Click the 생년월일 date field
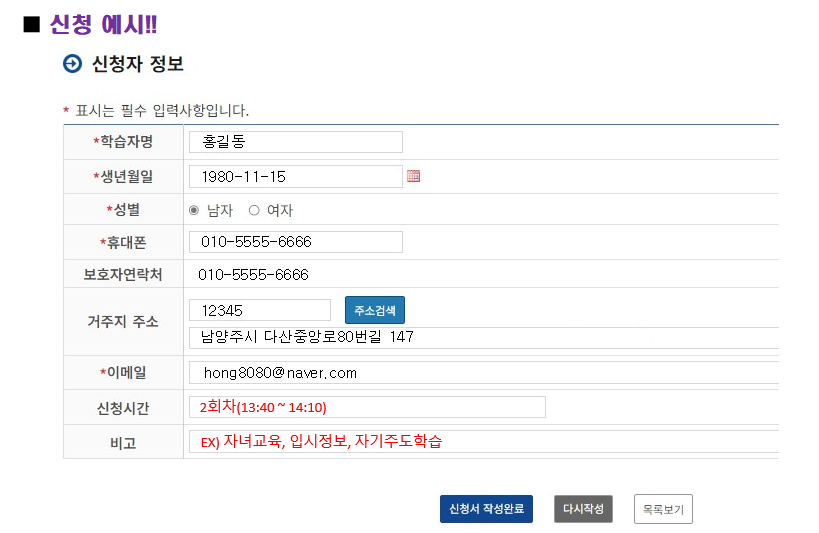 [x=295, y=176]
